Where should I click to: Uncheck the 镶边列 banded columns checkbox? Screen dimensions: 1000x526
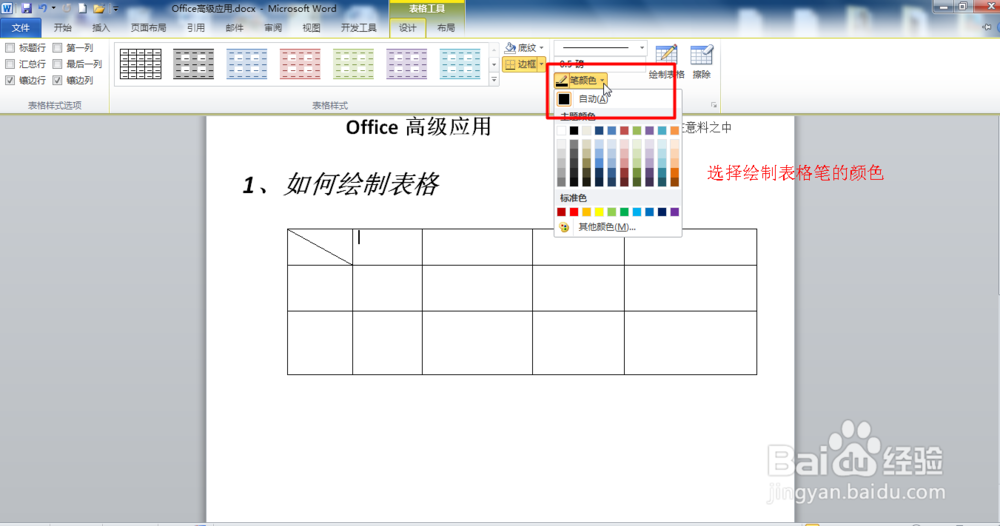57,80
